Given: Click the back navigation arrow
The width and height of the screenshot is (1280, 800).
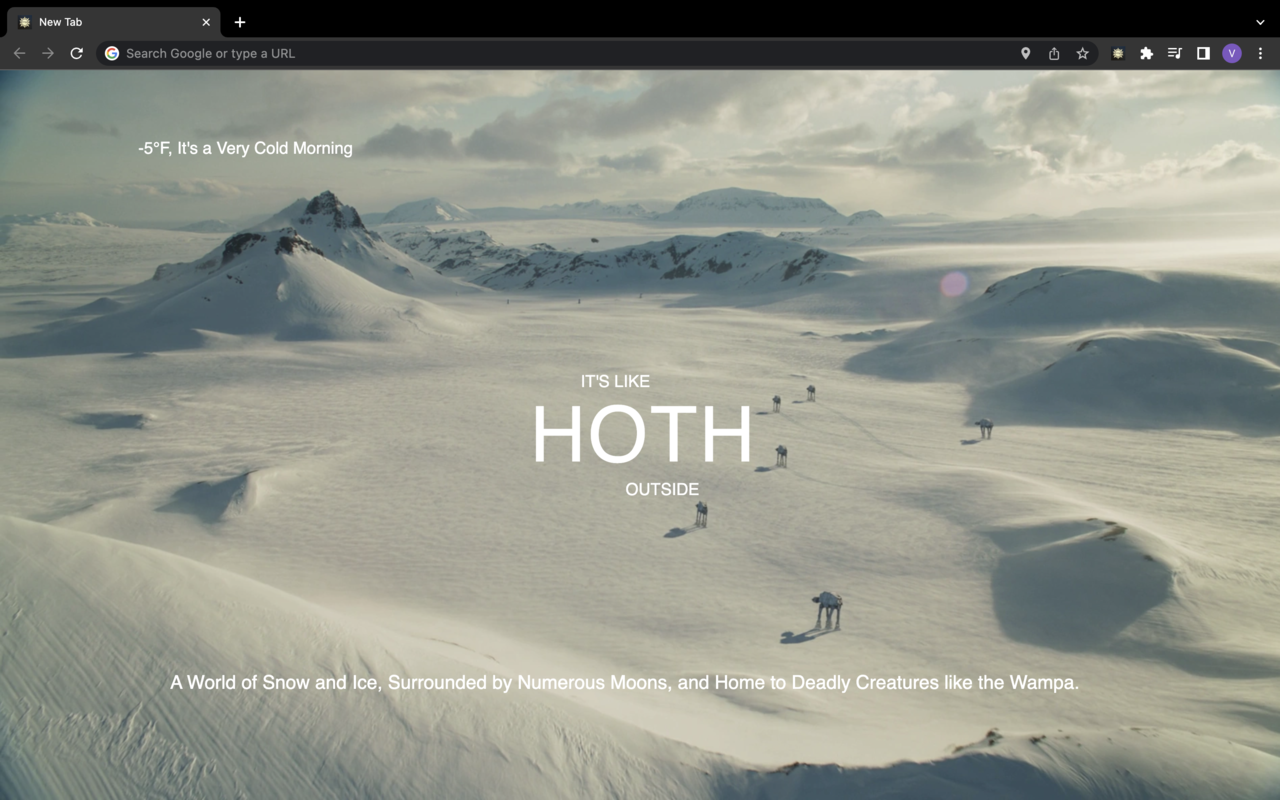Looking at the screenshot, I should click(19, 53).
